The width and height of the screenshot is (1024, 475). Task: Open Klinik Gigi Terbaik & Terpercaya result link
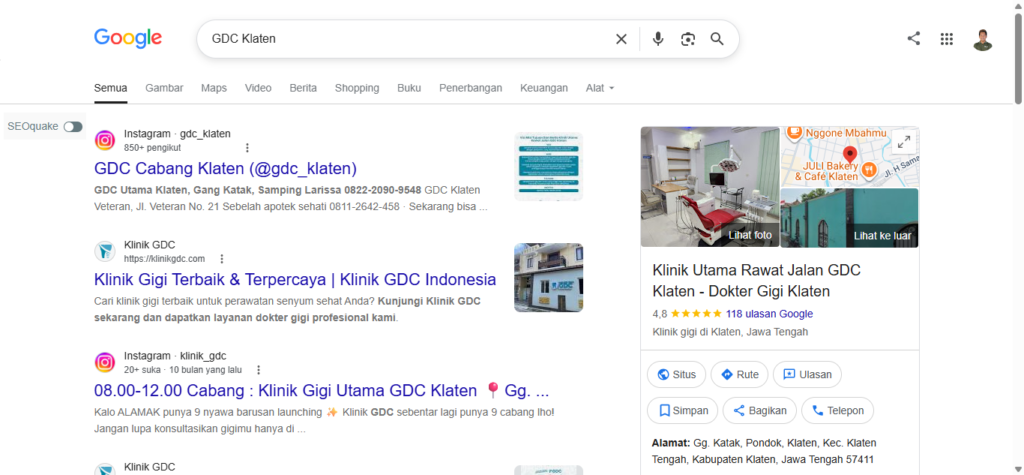pos(295,280)
